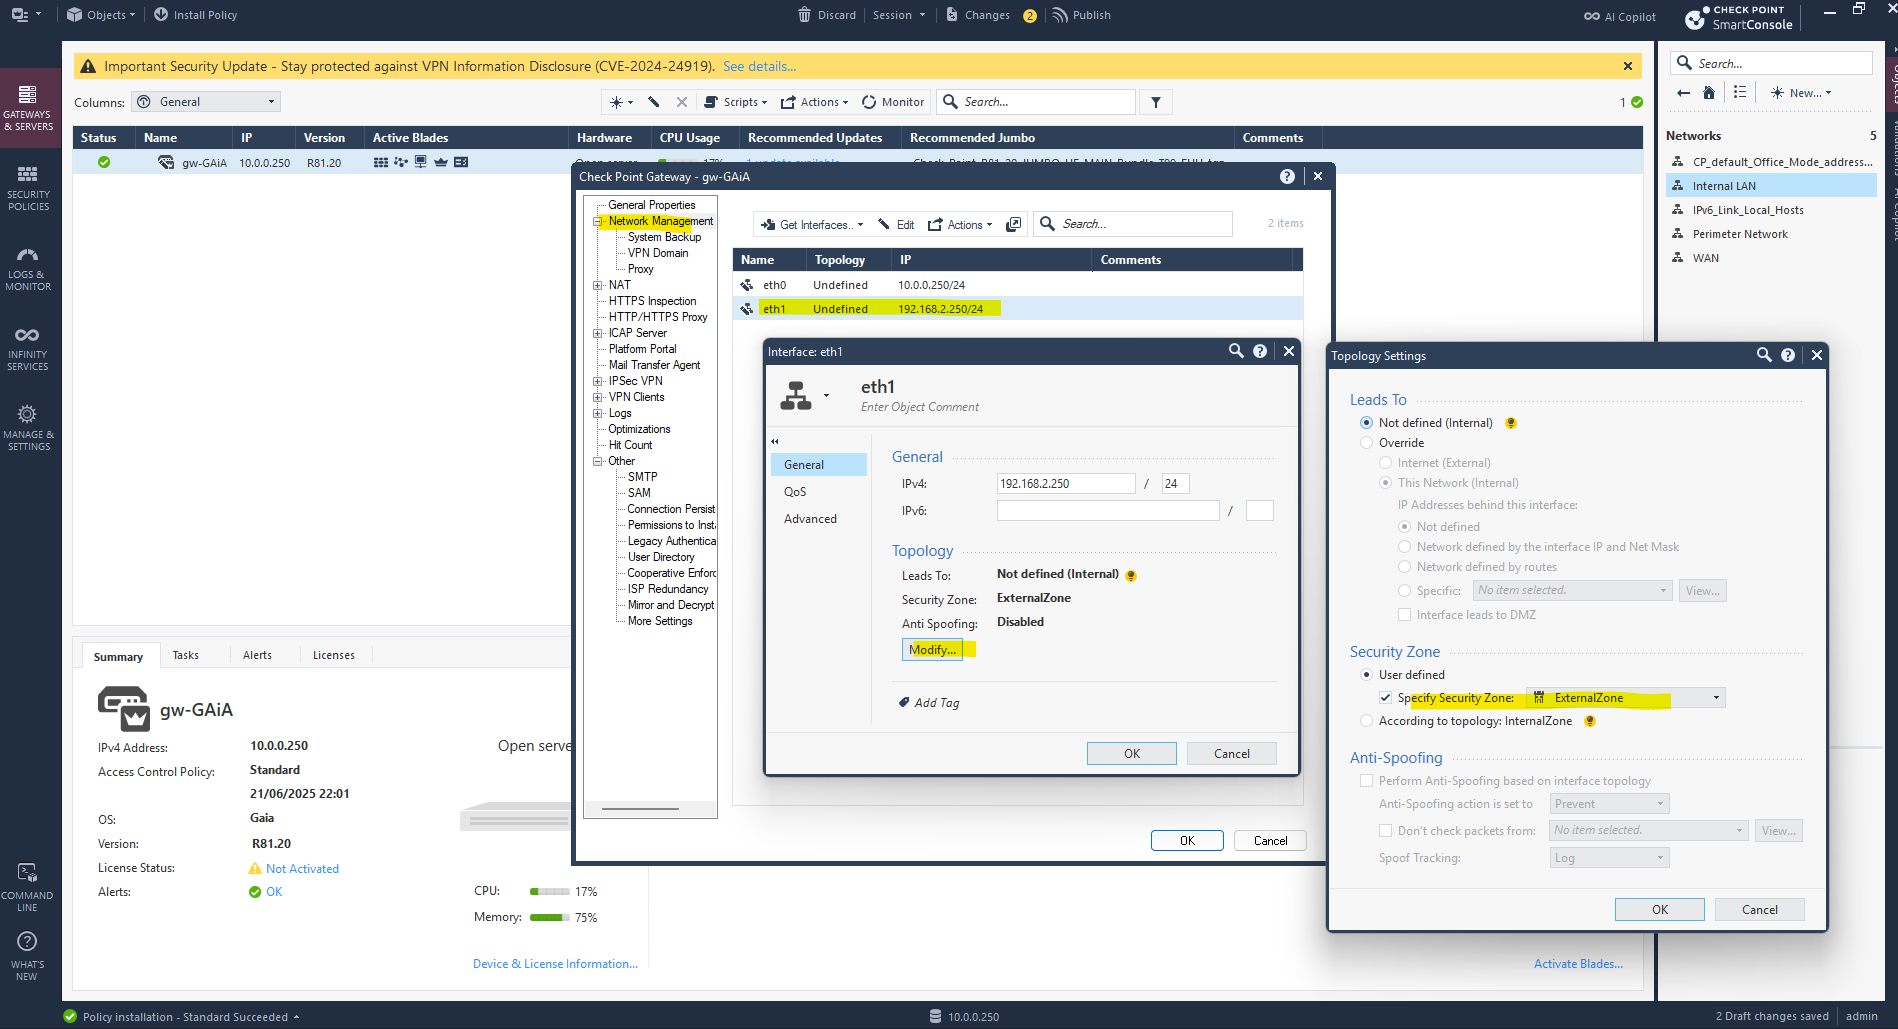
Task: Click Cancel in Interface eth1 dialog
Action: pos(1232,754)
